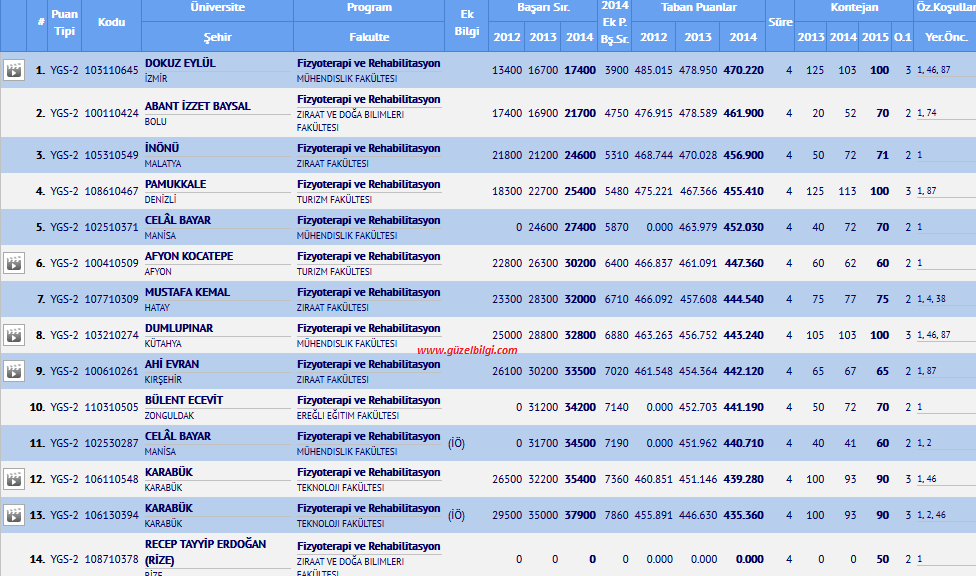The image size is (976, 576).
Task: Click the video icon on Karabük row 13
Action: coord(14,516)
